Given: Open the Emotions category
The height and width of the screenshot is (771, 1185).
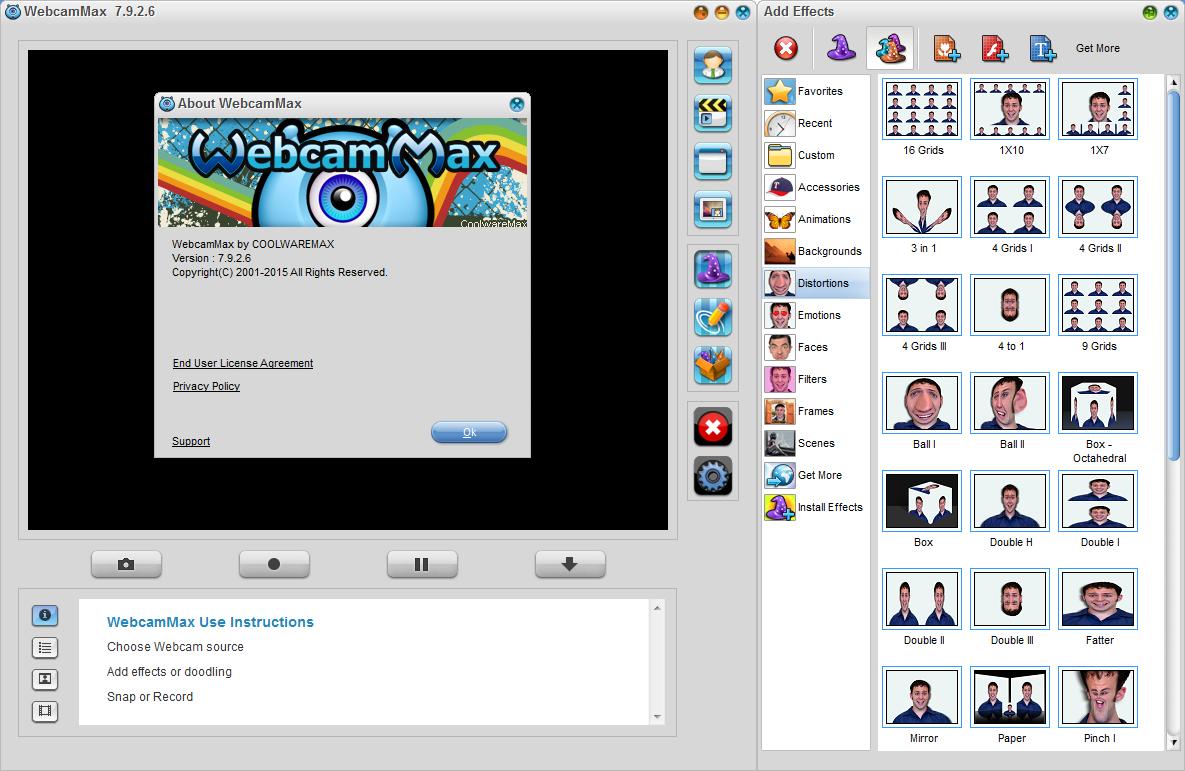Looking at the screenshot, I should pos(816,315).
